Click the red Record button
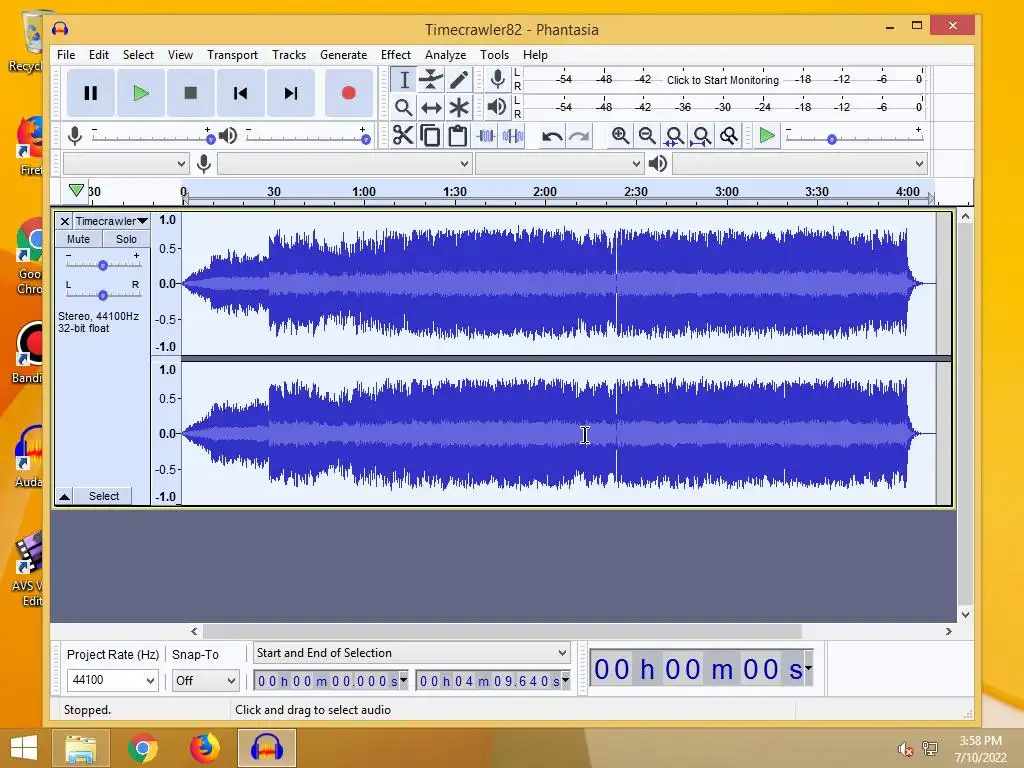Screen dimensions: 1024x768 349,93
